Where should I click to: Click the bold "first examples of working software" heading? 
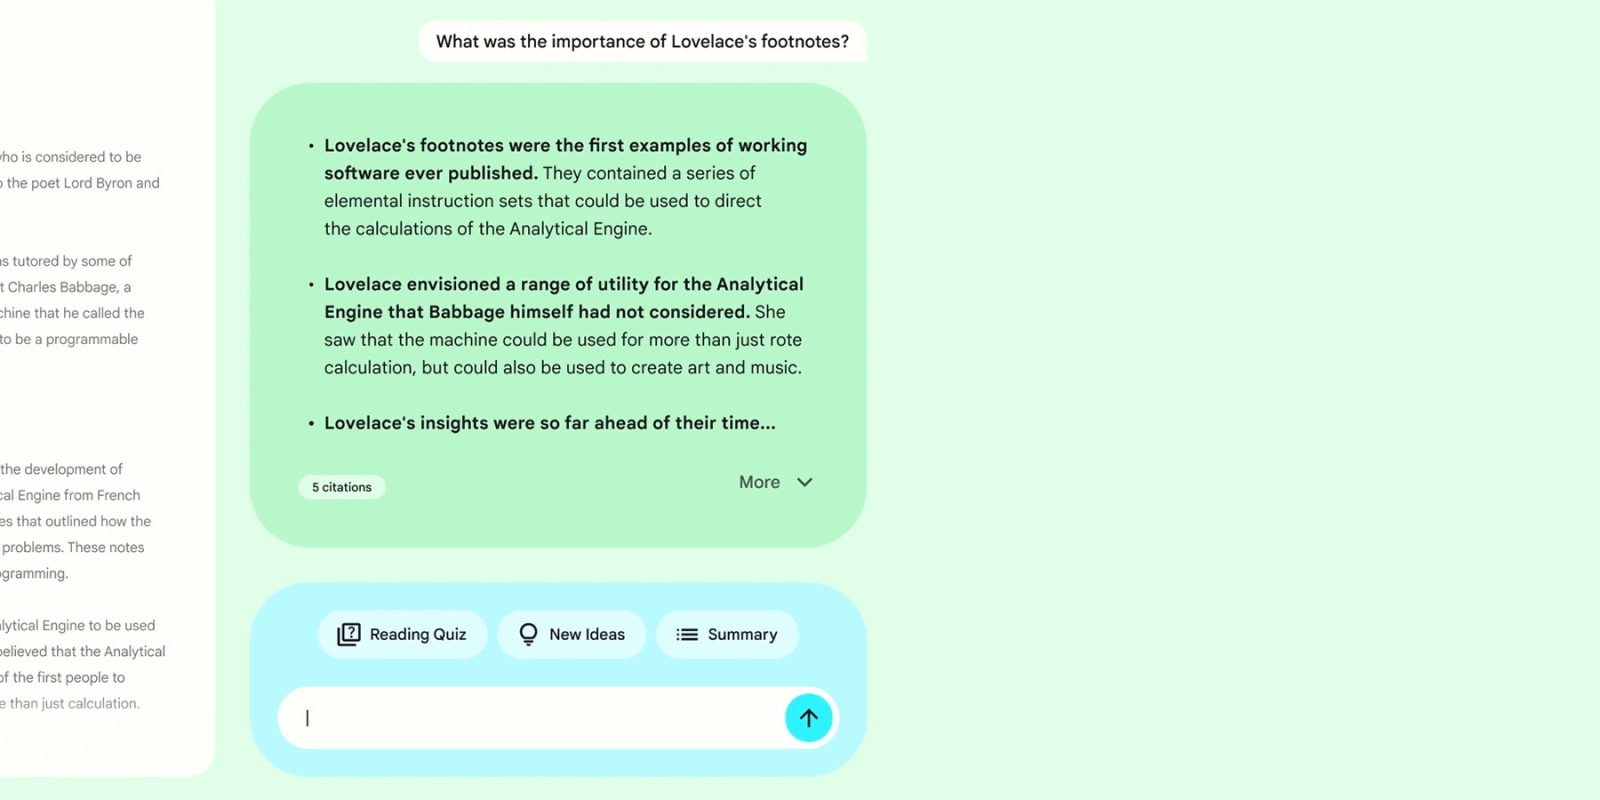click(x=565, y=146)
